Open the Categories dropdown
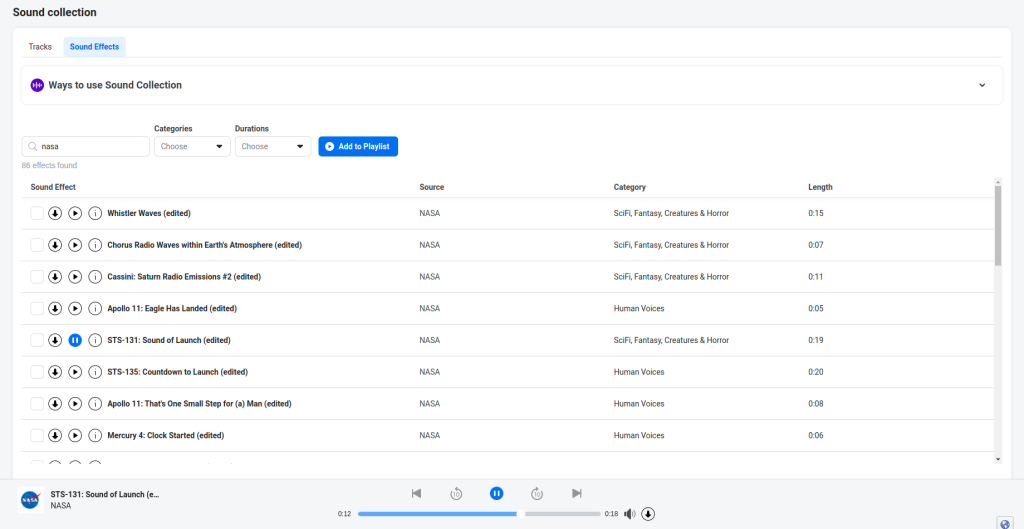1024x529 pixels. (x=192, y=146)
